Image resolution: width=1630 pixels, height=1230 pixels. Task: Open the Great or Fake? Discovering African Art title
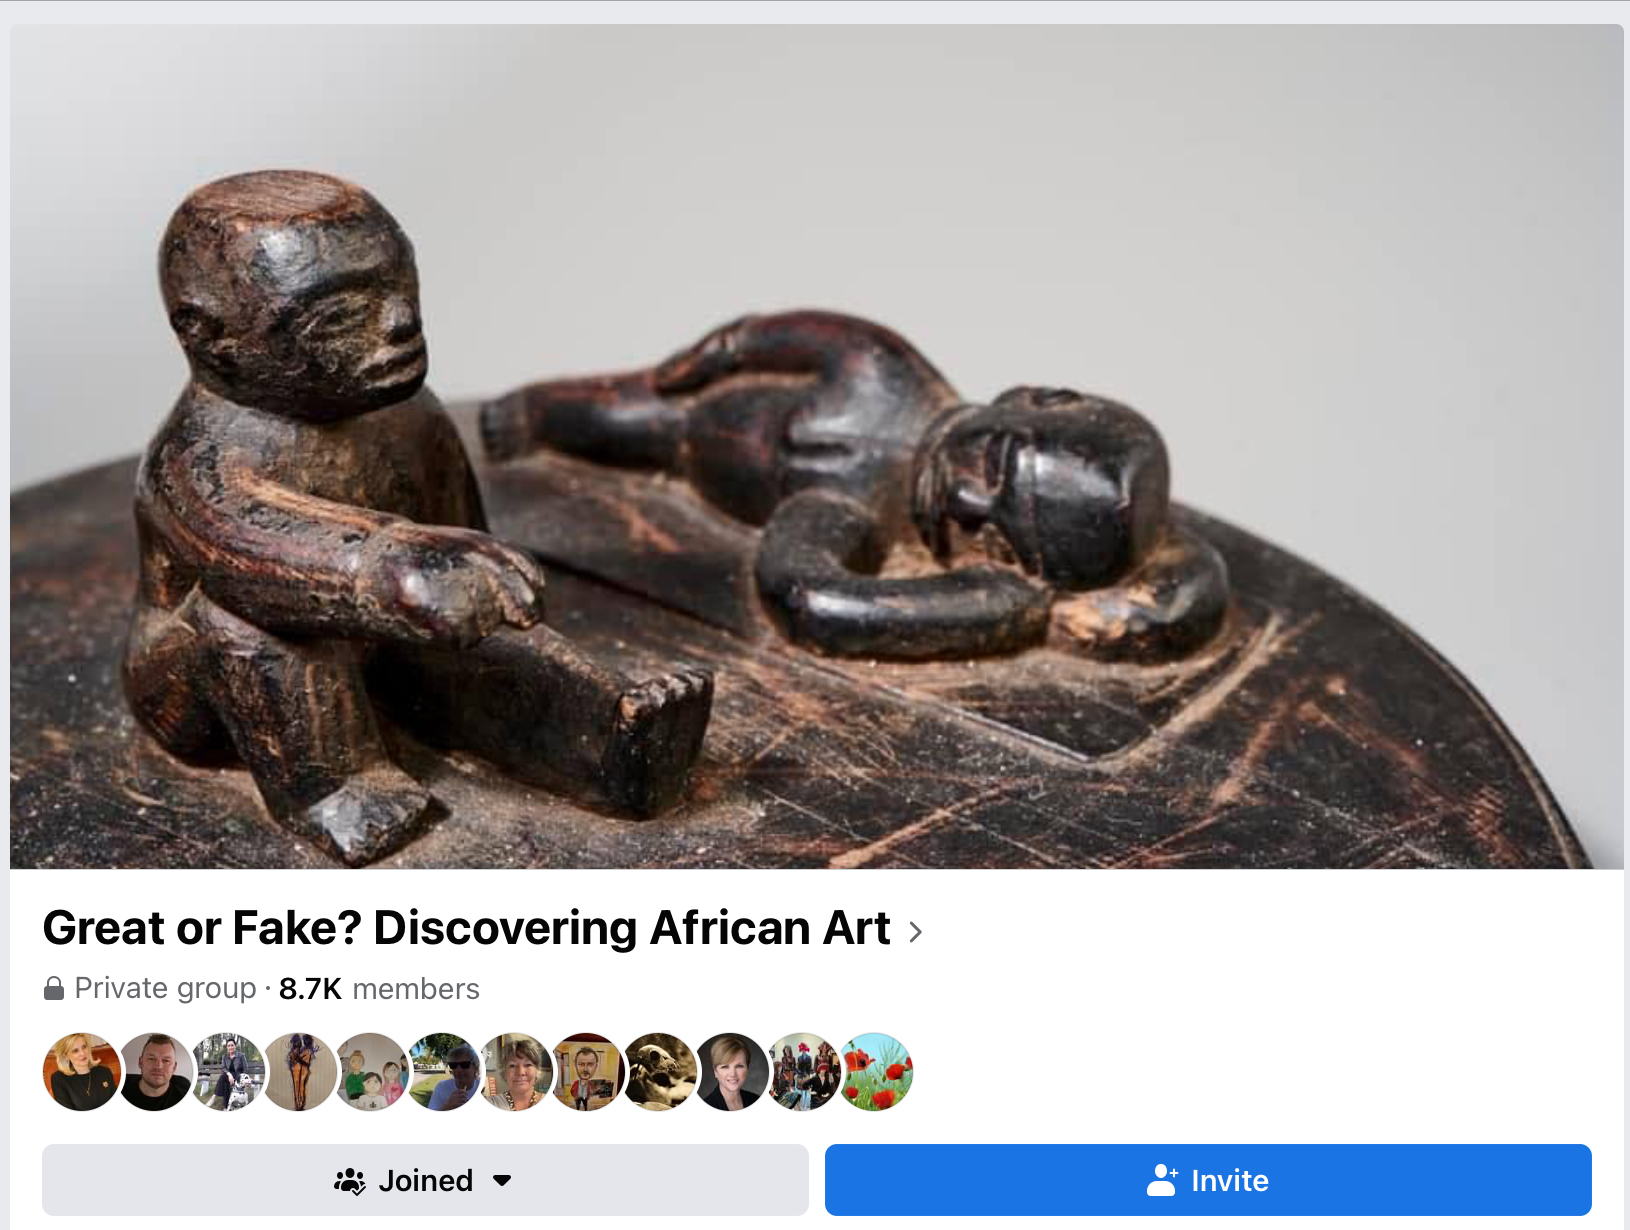[x=466, y=928]
